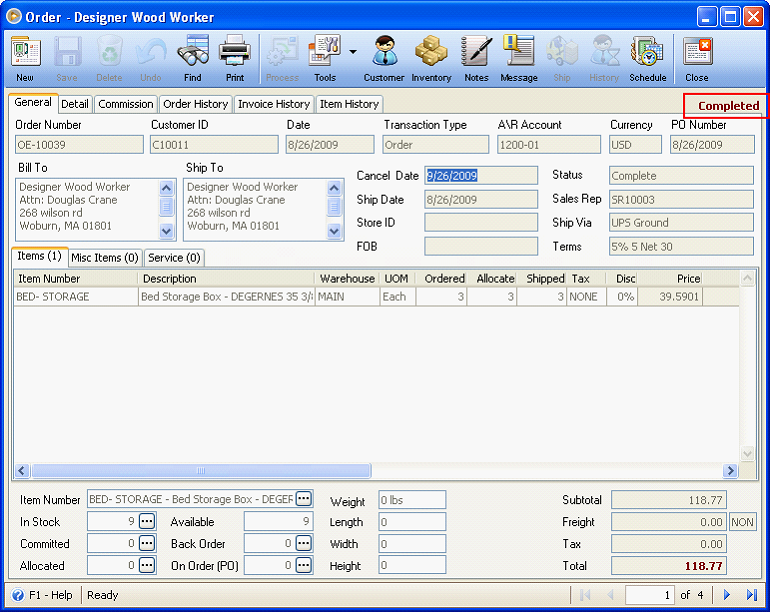Click the items grid horizontal scrollbar thumb
The image size is (771, 613).
tap(201, 470)
